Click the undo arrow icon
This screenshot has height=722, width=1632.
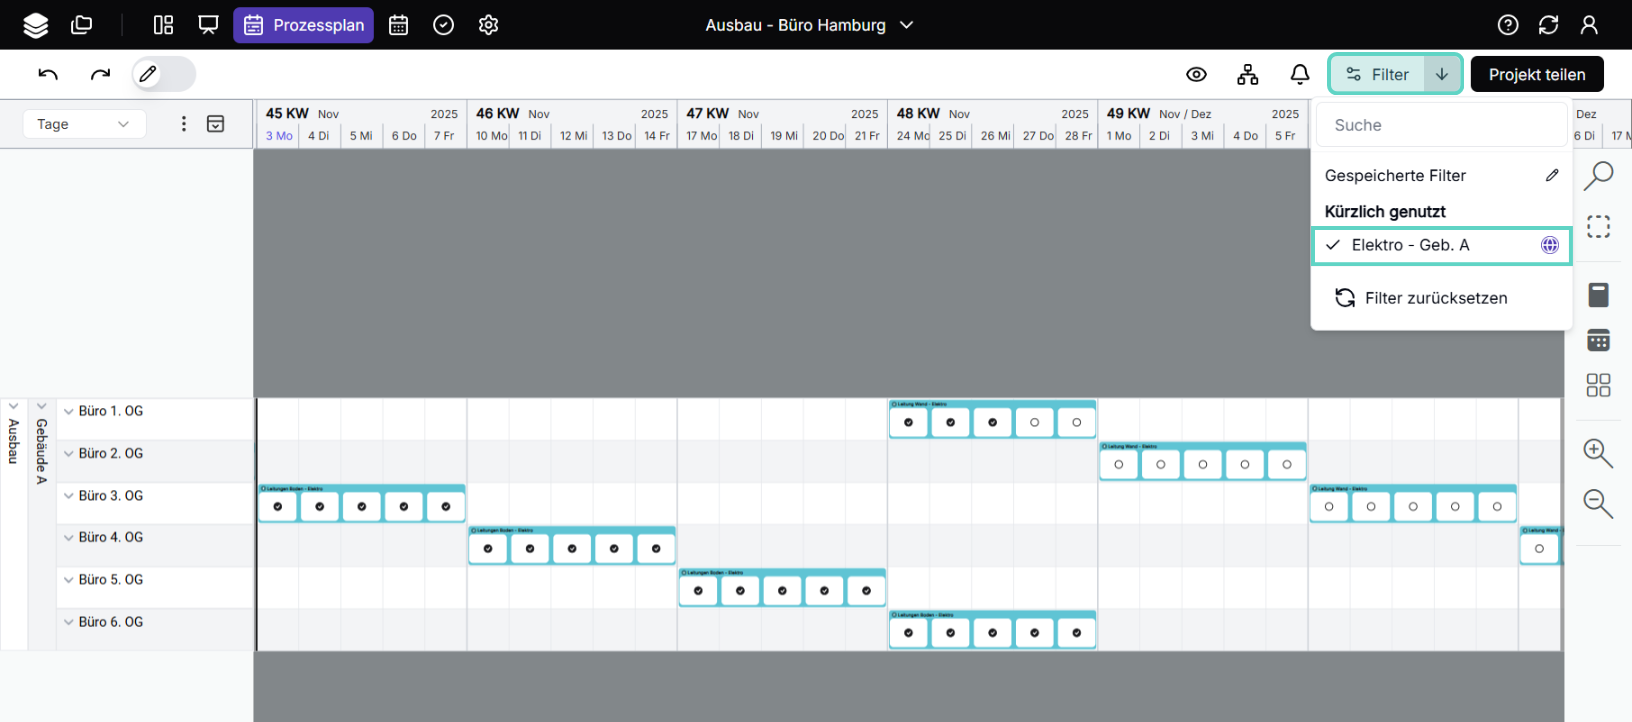coord(48,74)
